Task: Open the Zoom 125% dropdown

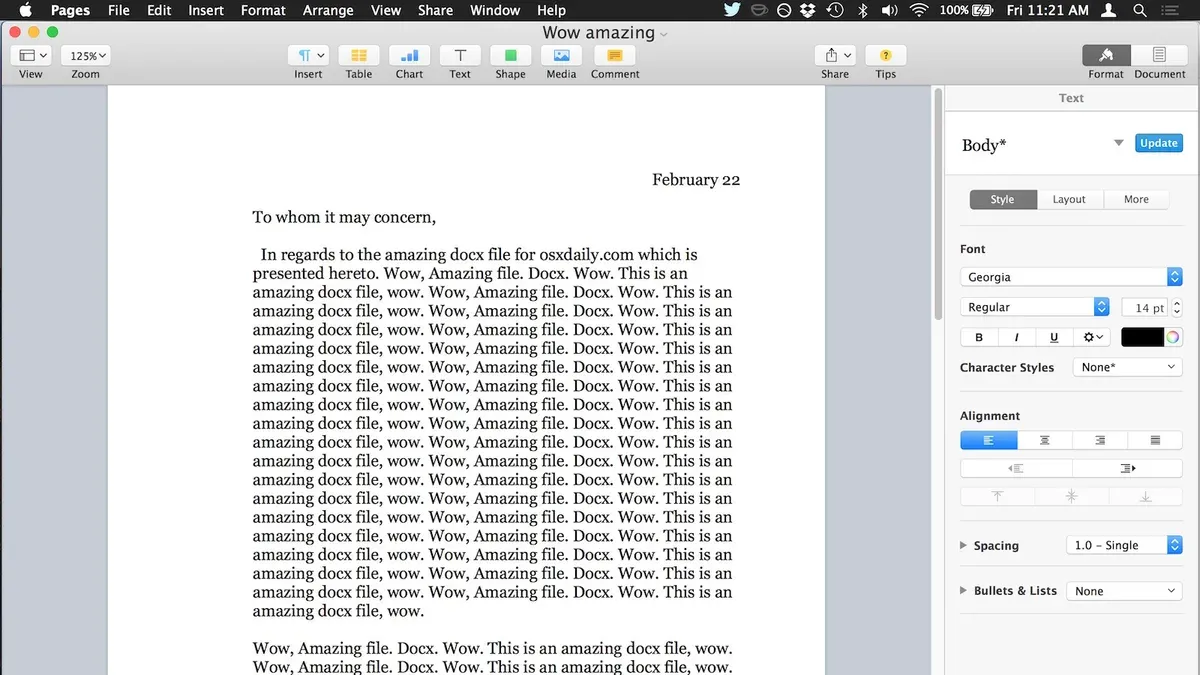Action: [86, 56]
